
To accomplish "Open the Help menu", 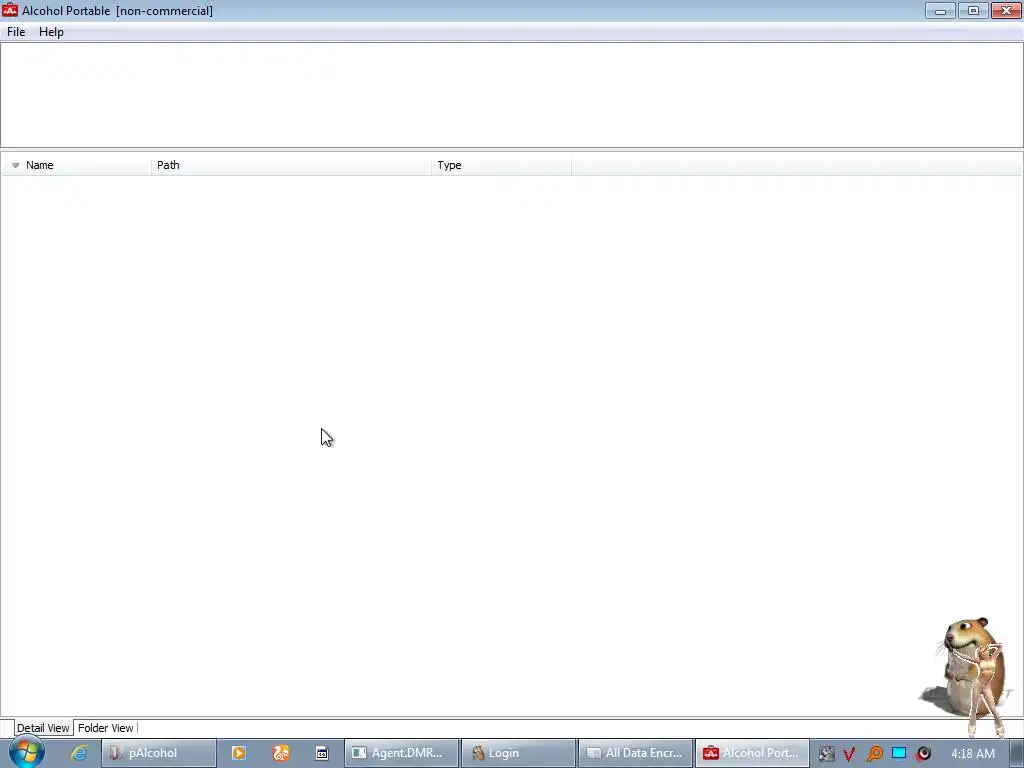I will point(51,32).
